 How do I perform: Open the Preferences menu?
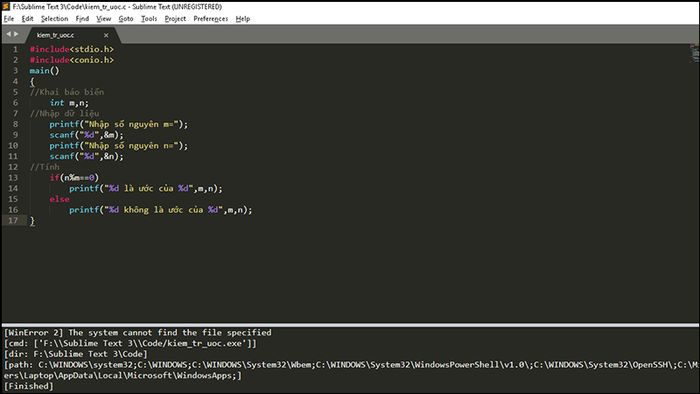coord(210,19)
